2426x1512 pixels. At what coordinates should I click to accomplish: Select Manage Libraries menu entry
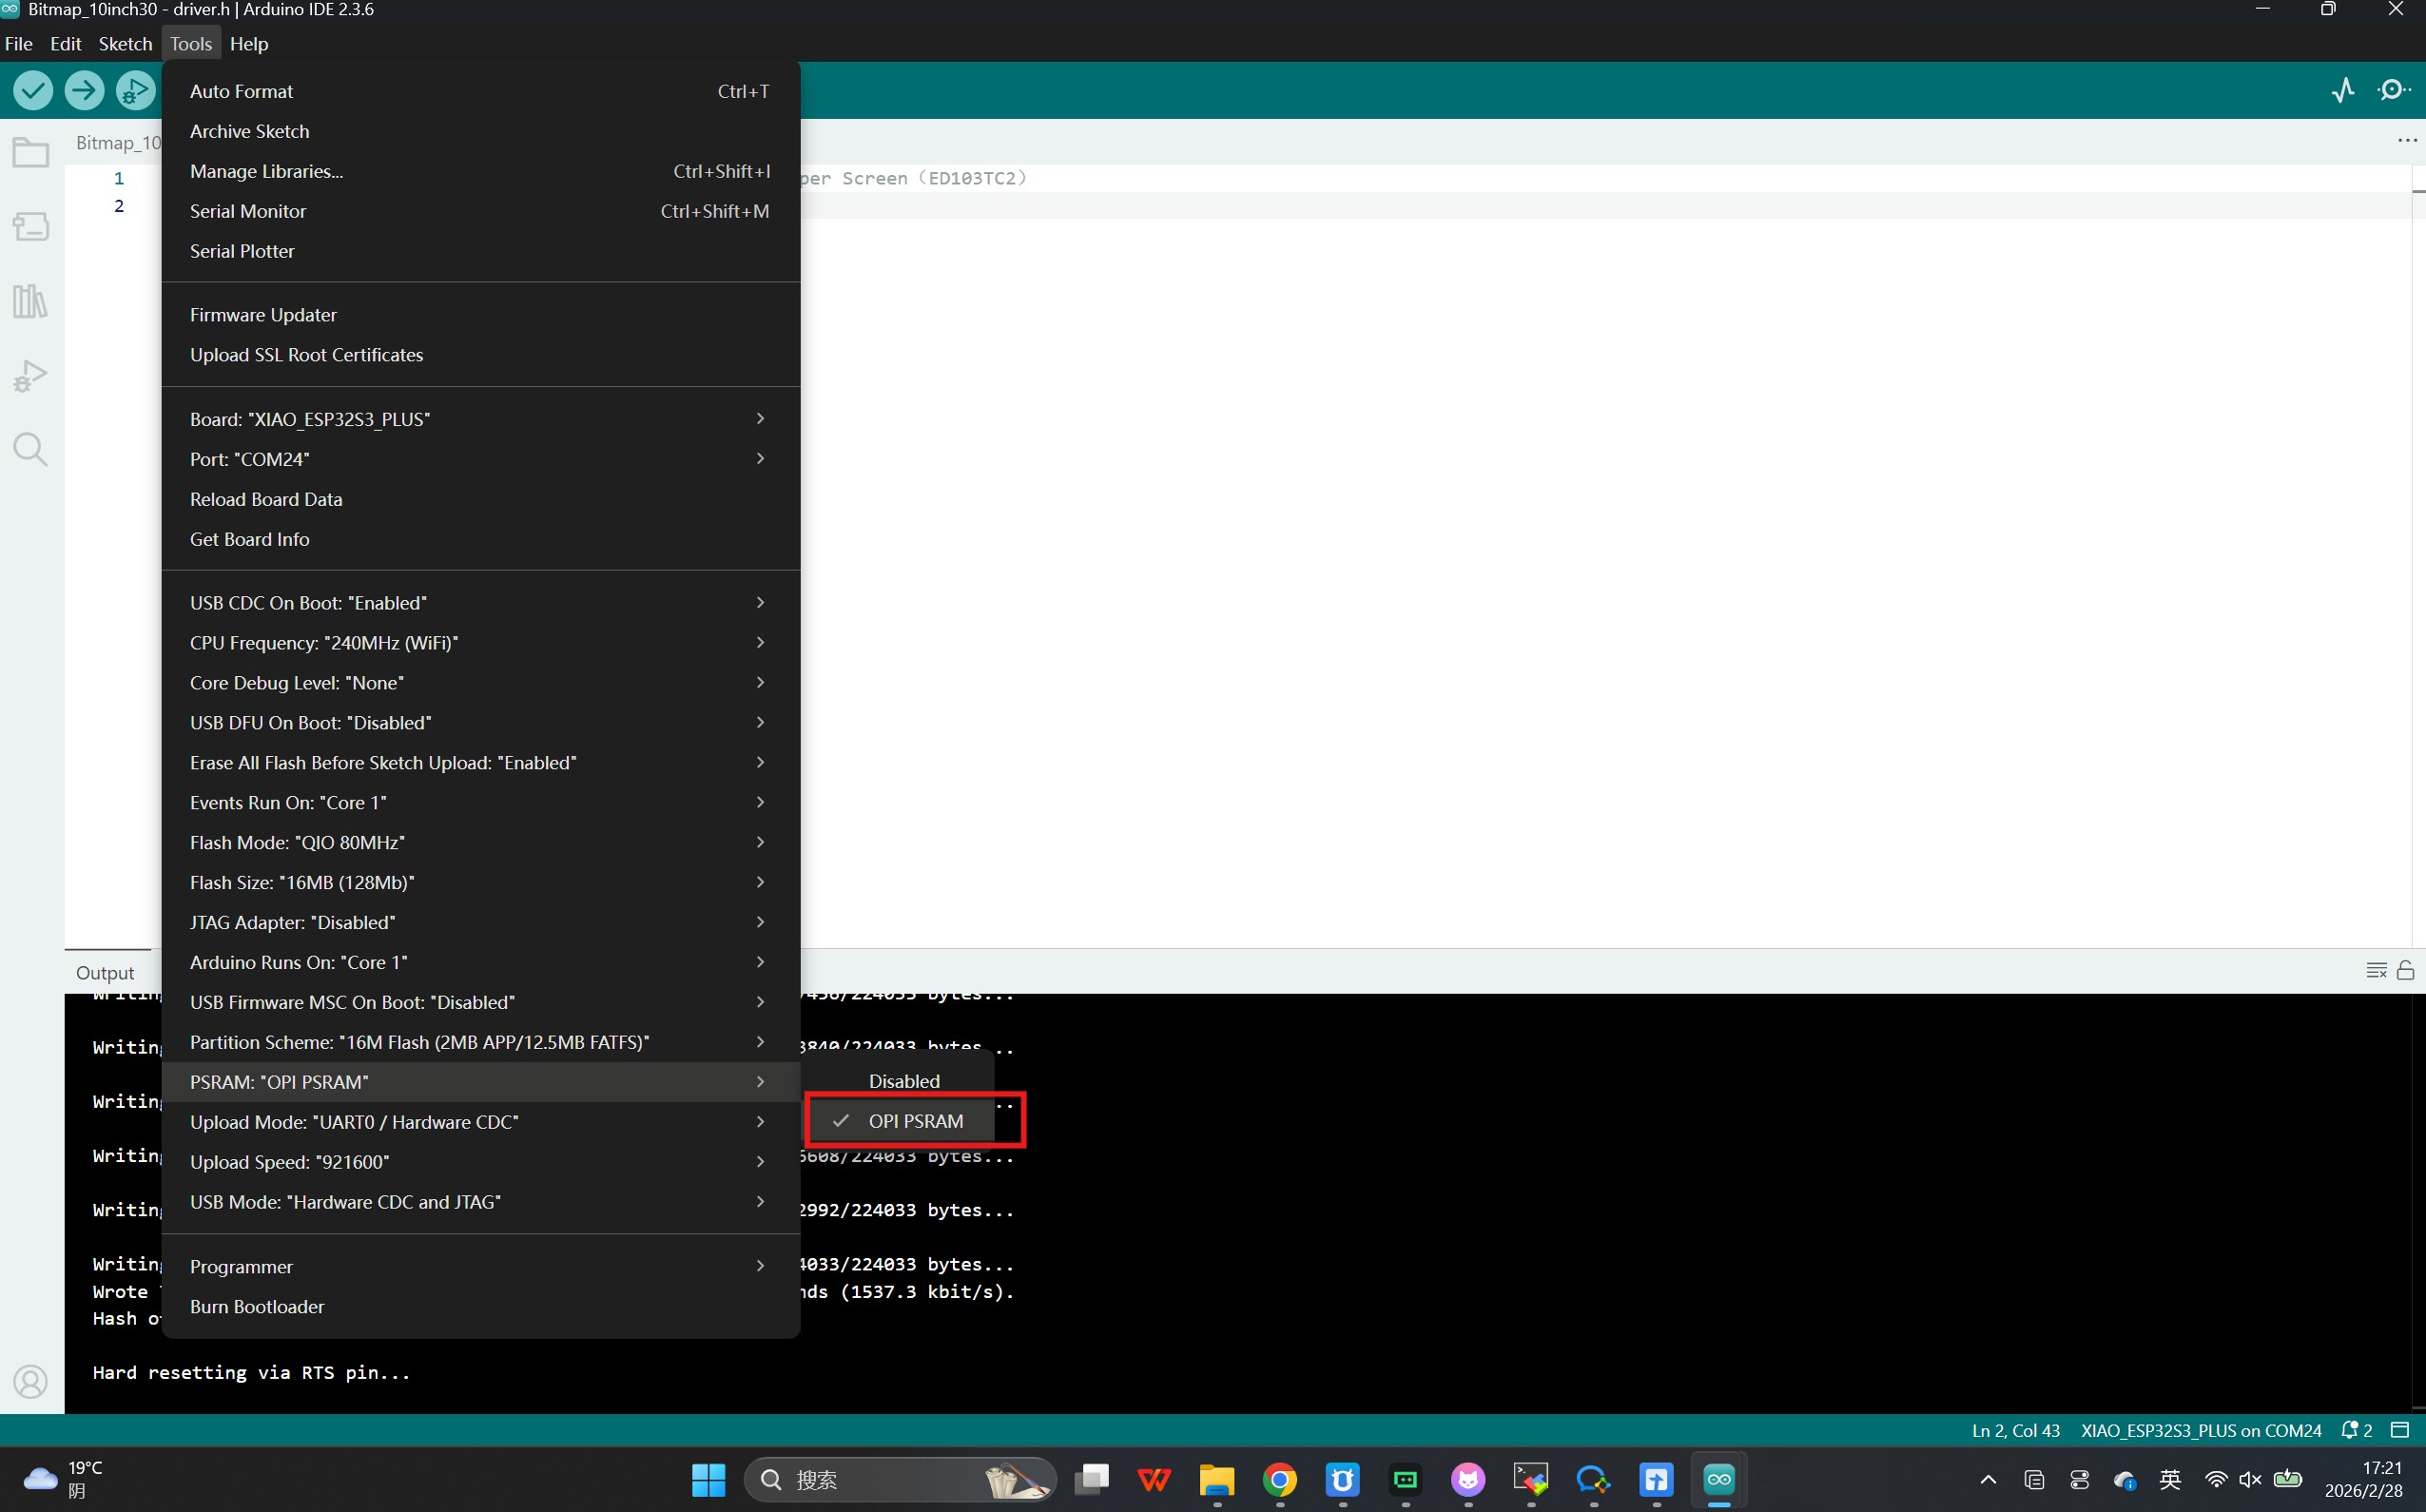(266, 171)
